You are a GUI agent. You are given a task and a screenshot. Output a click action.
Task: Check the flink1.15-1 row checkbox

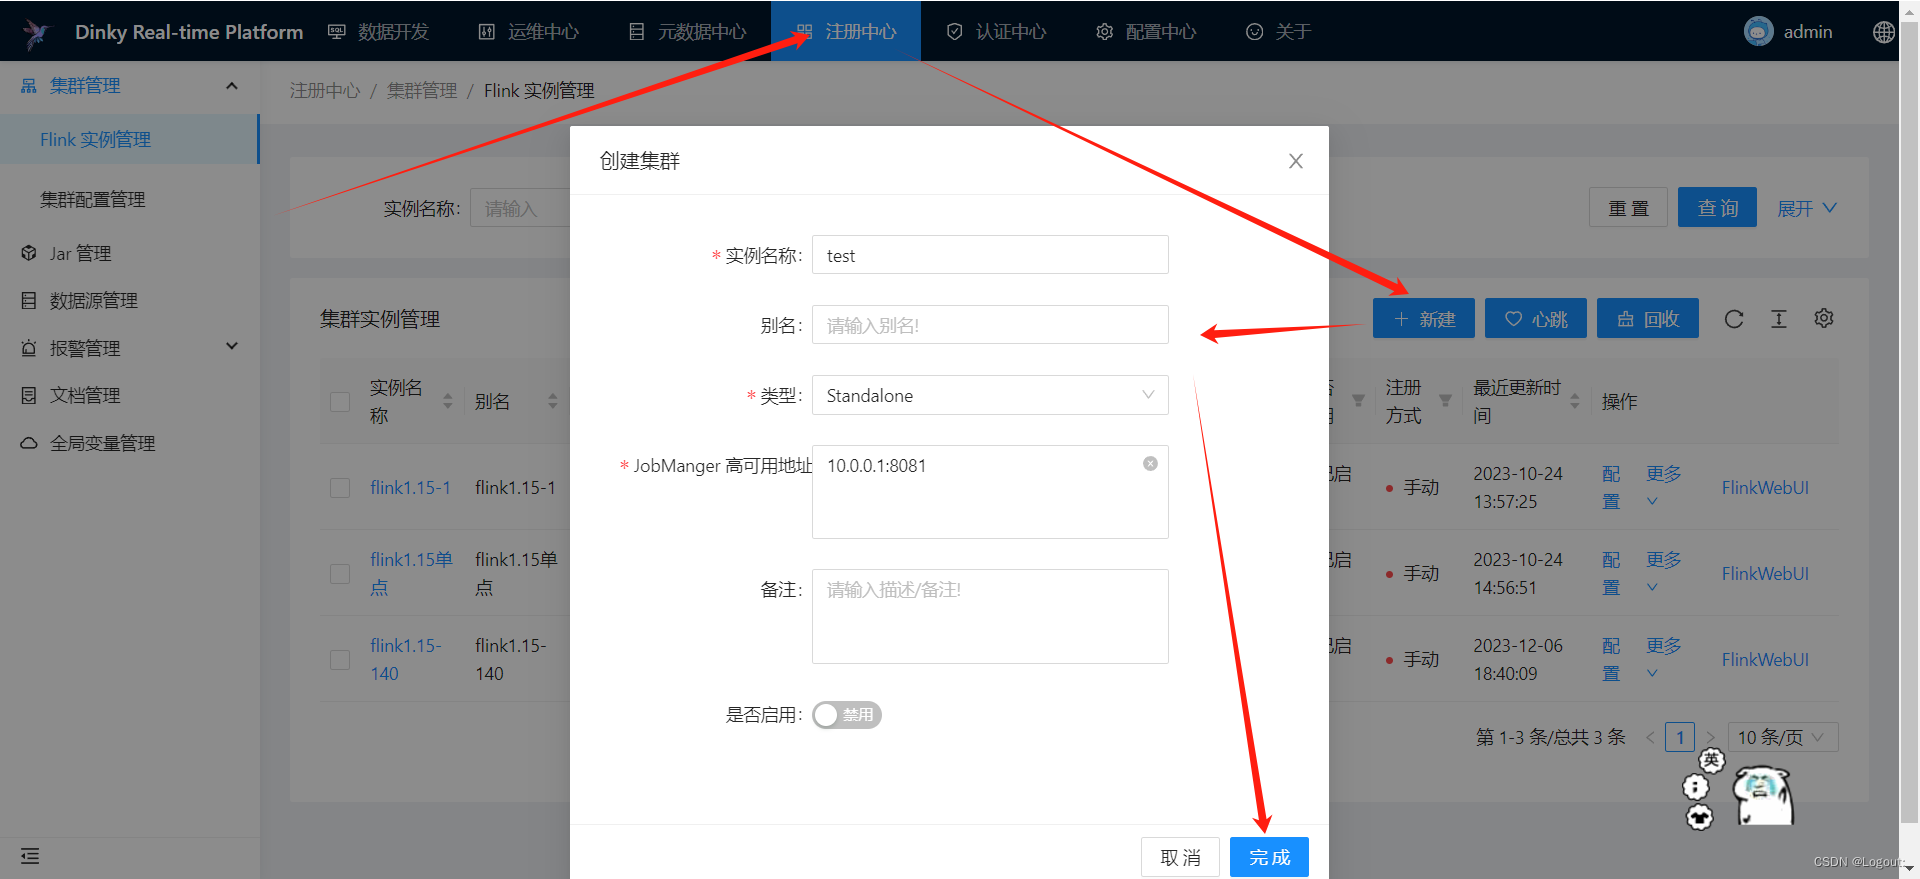coord(340,488)
